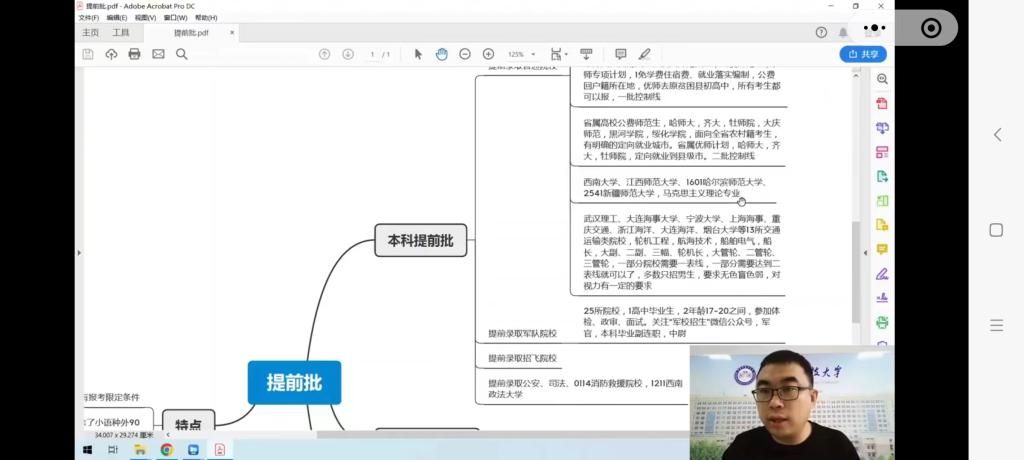
Task: Expand the fit page options dropdown
Action: point(559,54)
